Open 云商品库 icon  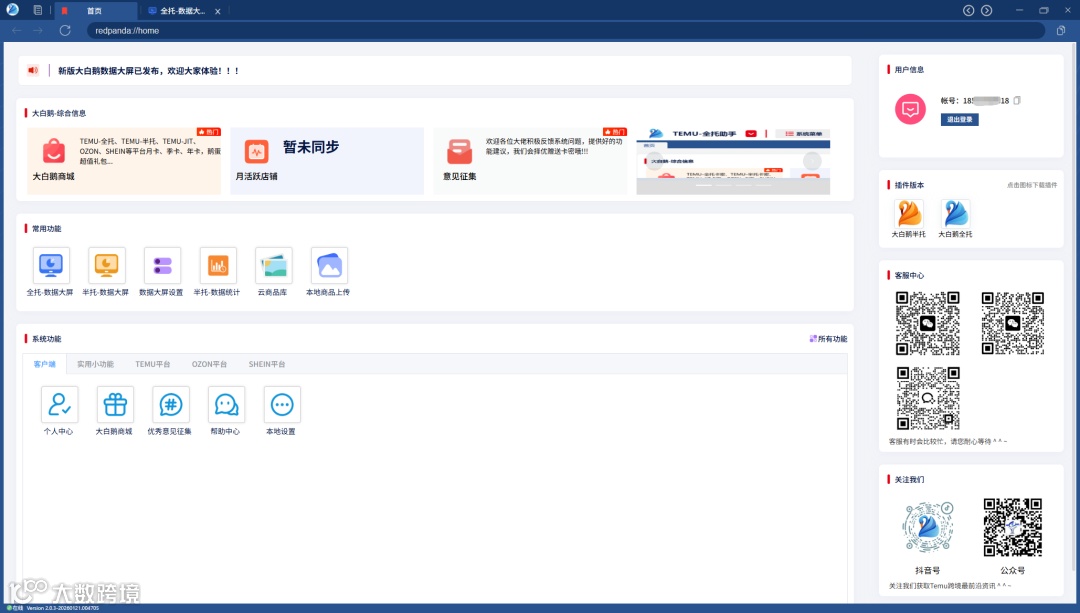click(273, 265)
